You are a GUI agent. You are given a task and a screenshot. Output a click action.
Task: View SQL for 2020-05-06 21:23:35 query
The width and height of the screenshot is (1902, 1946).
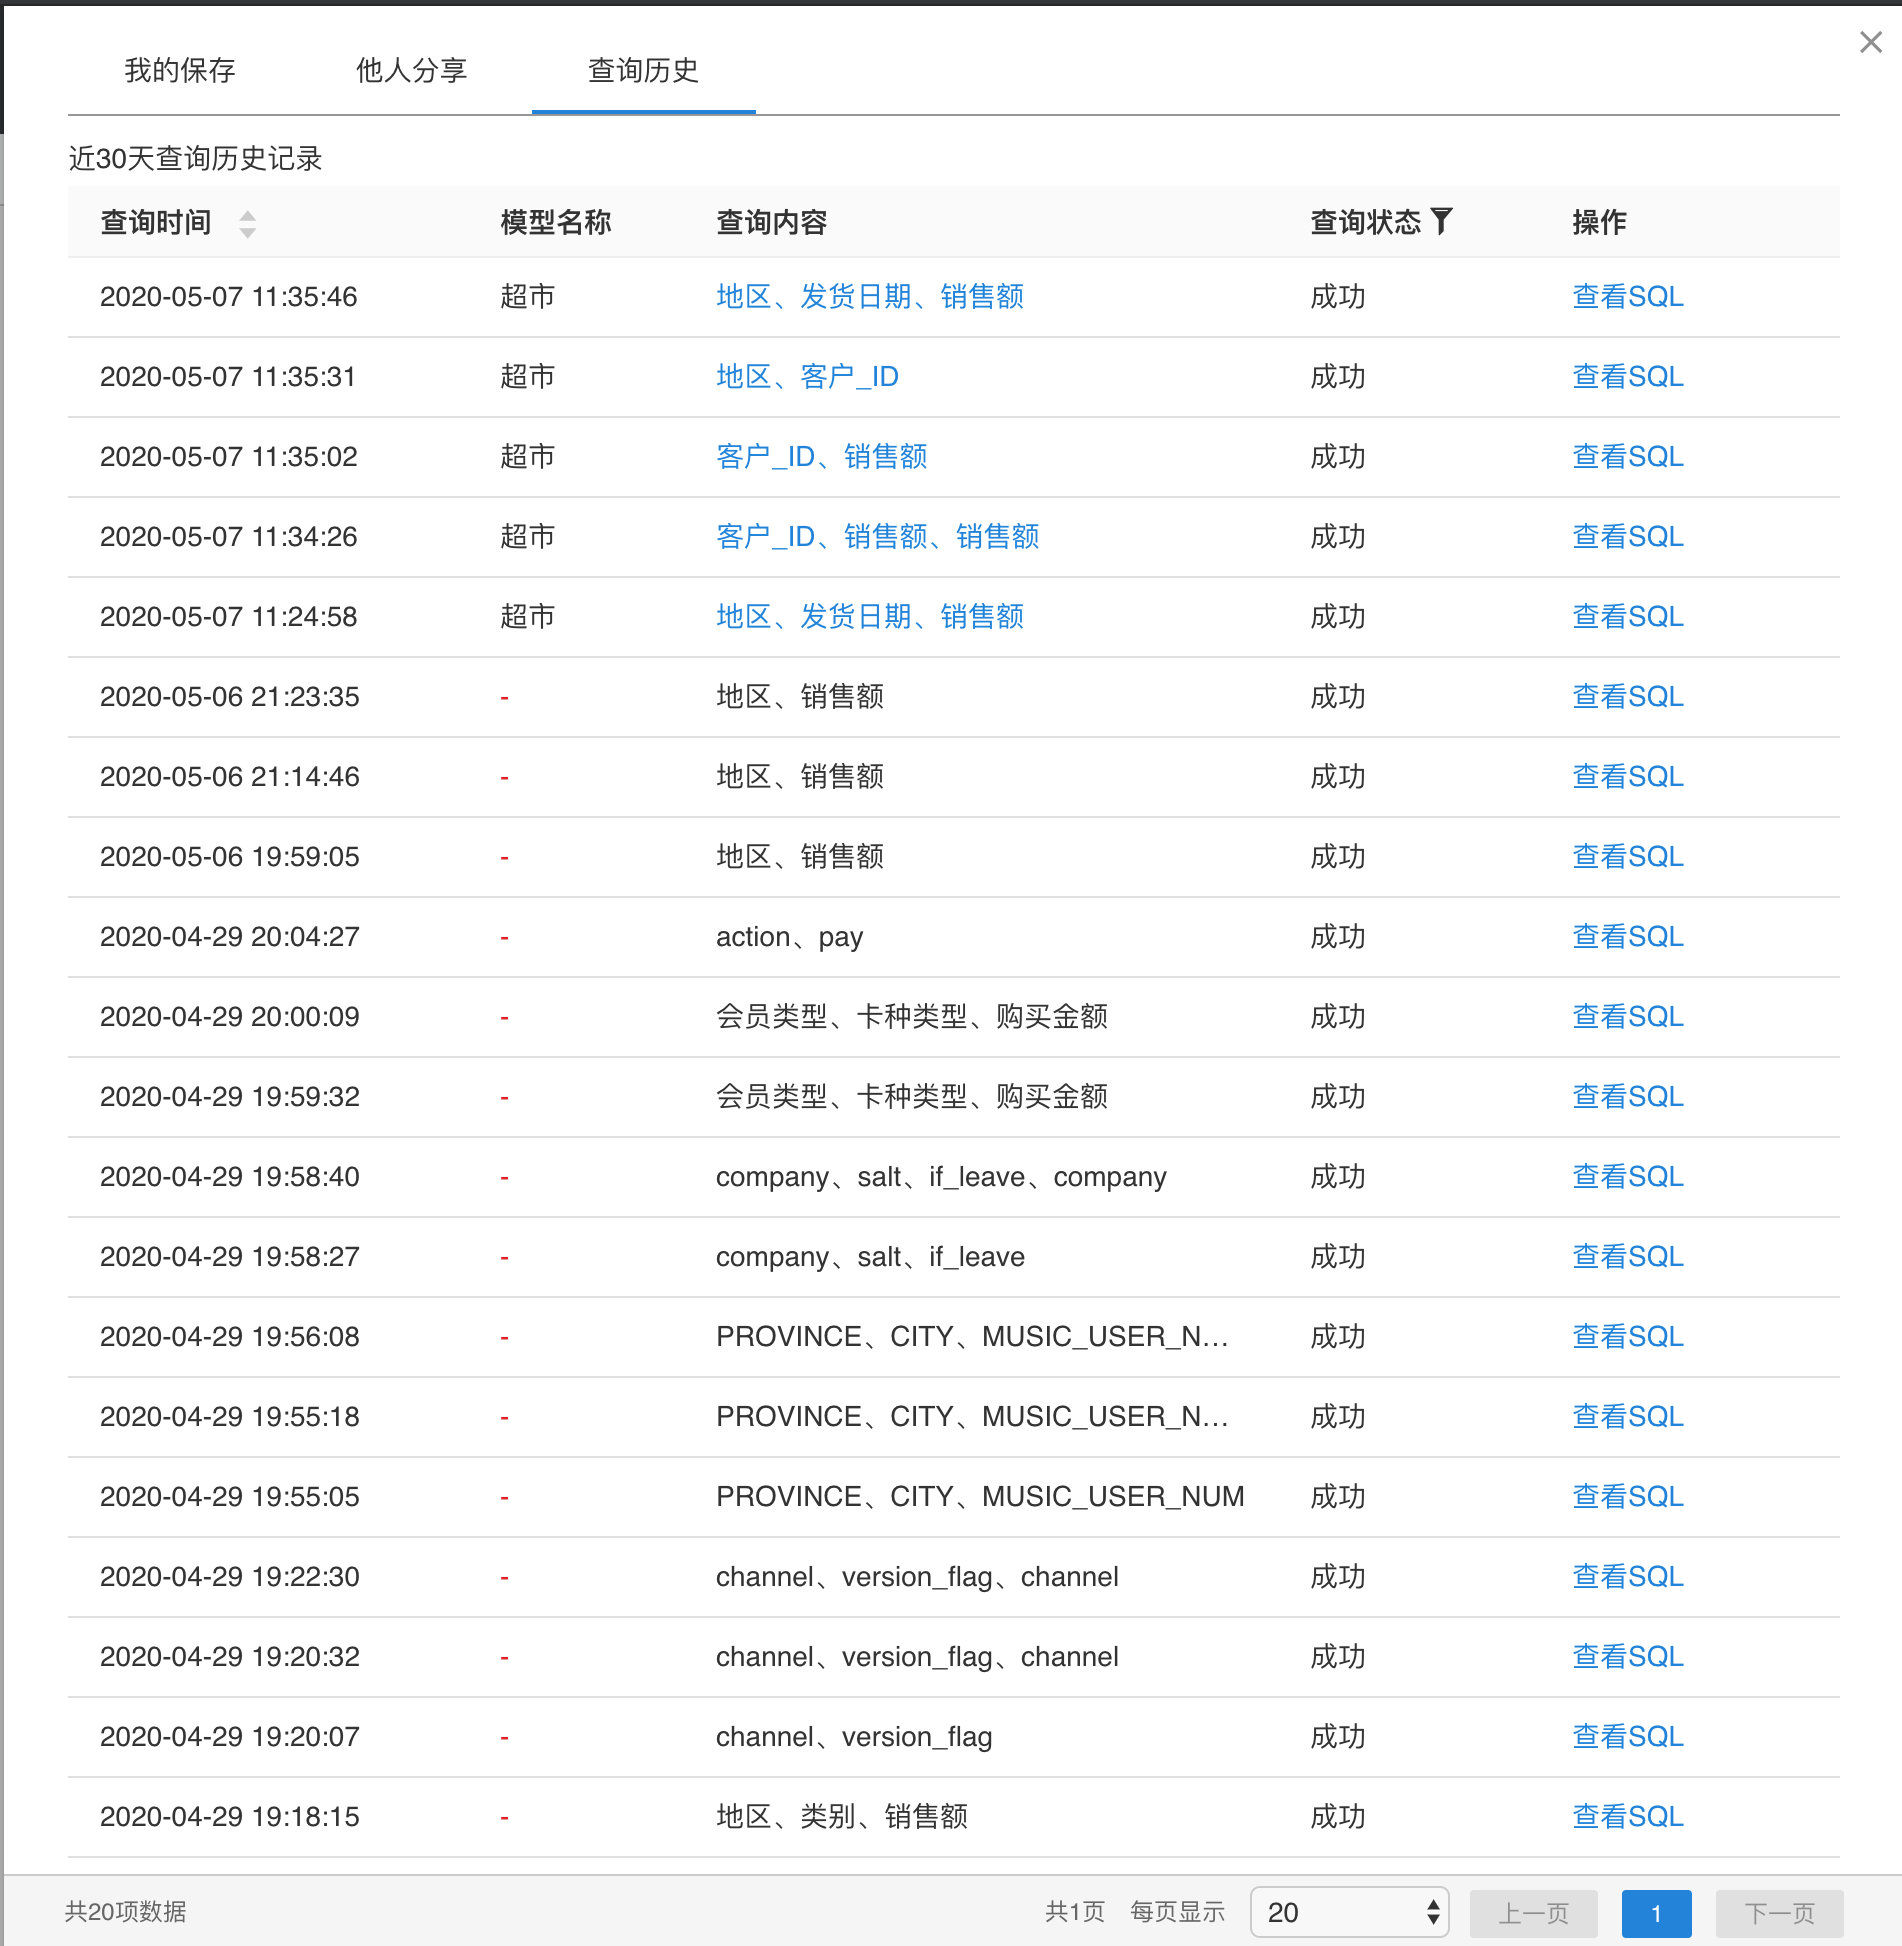(x=1628, y=697)
